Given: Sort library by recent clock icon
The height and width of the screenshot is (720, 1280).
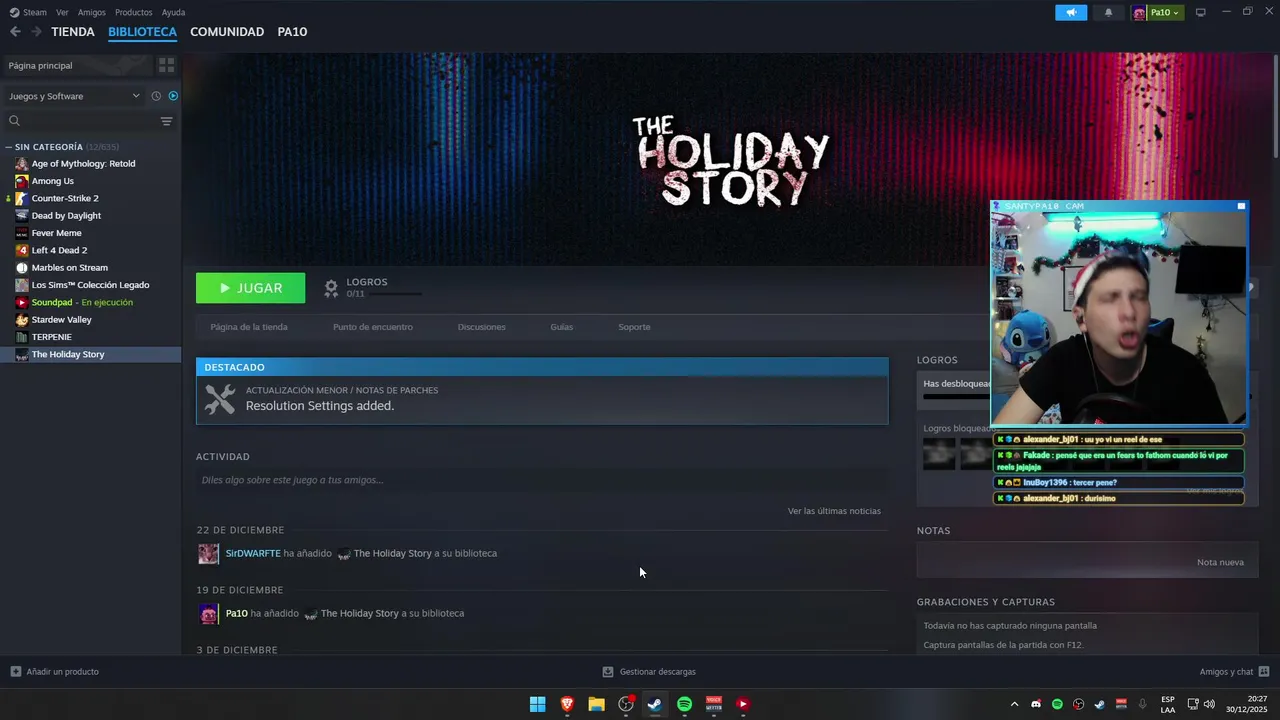Looking at the screenshot, I should click(x=156, y=96).
